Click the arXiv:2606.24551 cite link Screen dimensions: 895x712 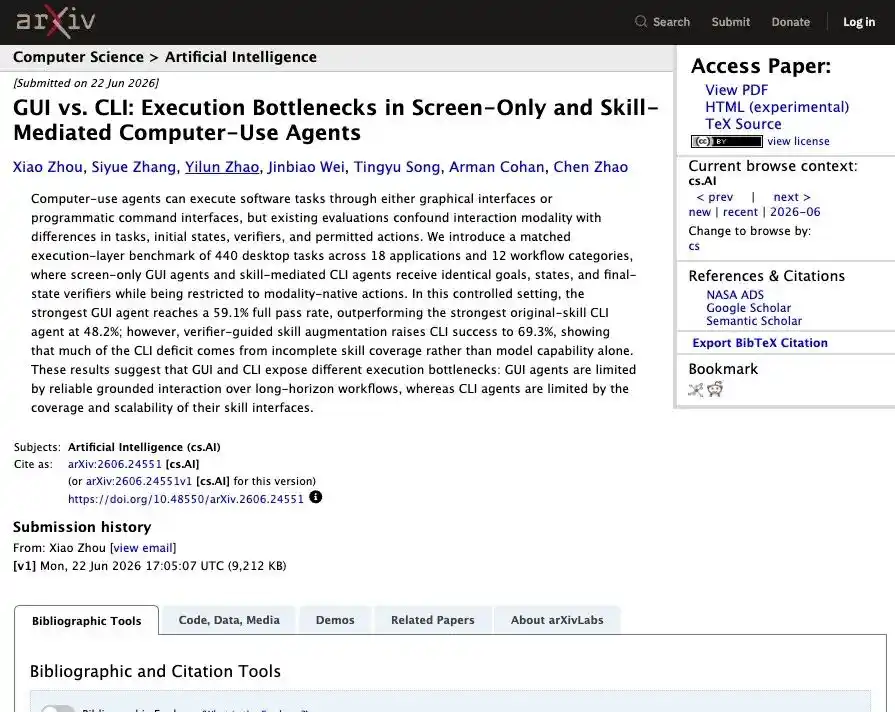pyautogui.click(x=115, y=464)
